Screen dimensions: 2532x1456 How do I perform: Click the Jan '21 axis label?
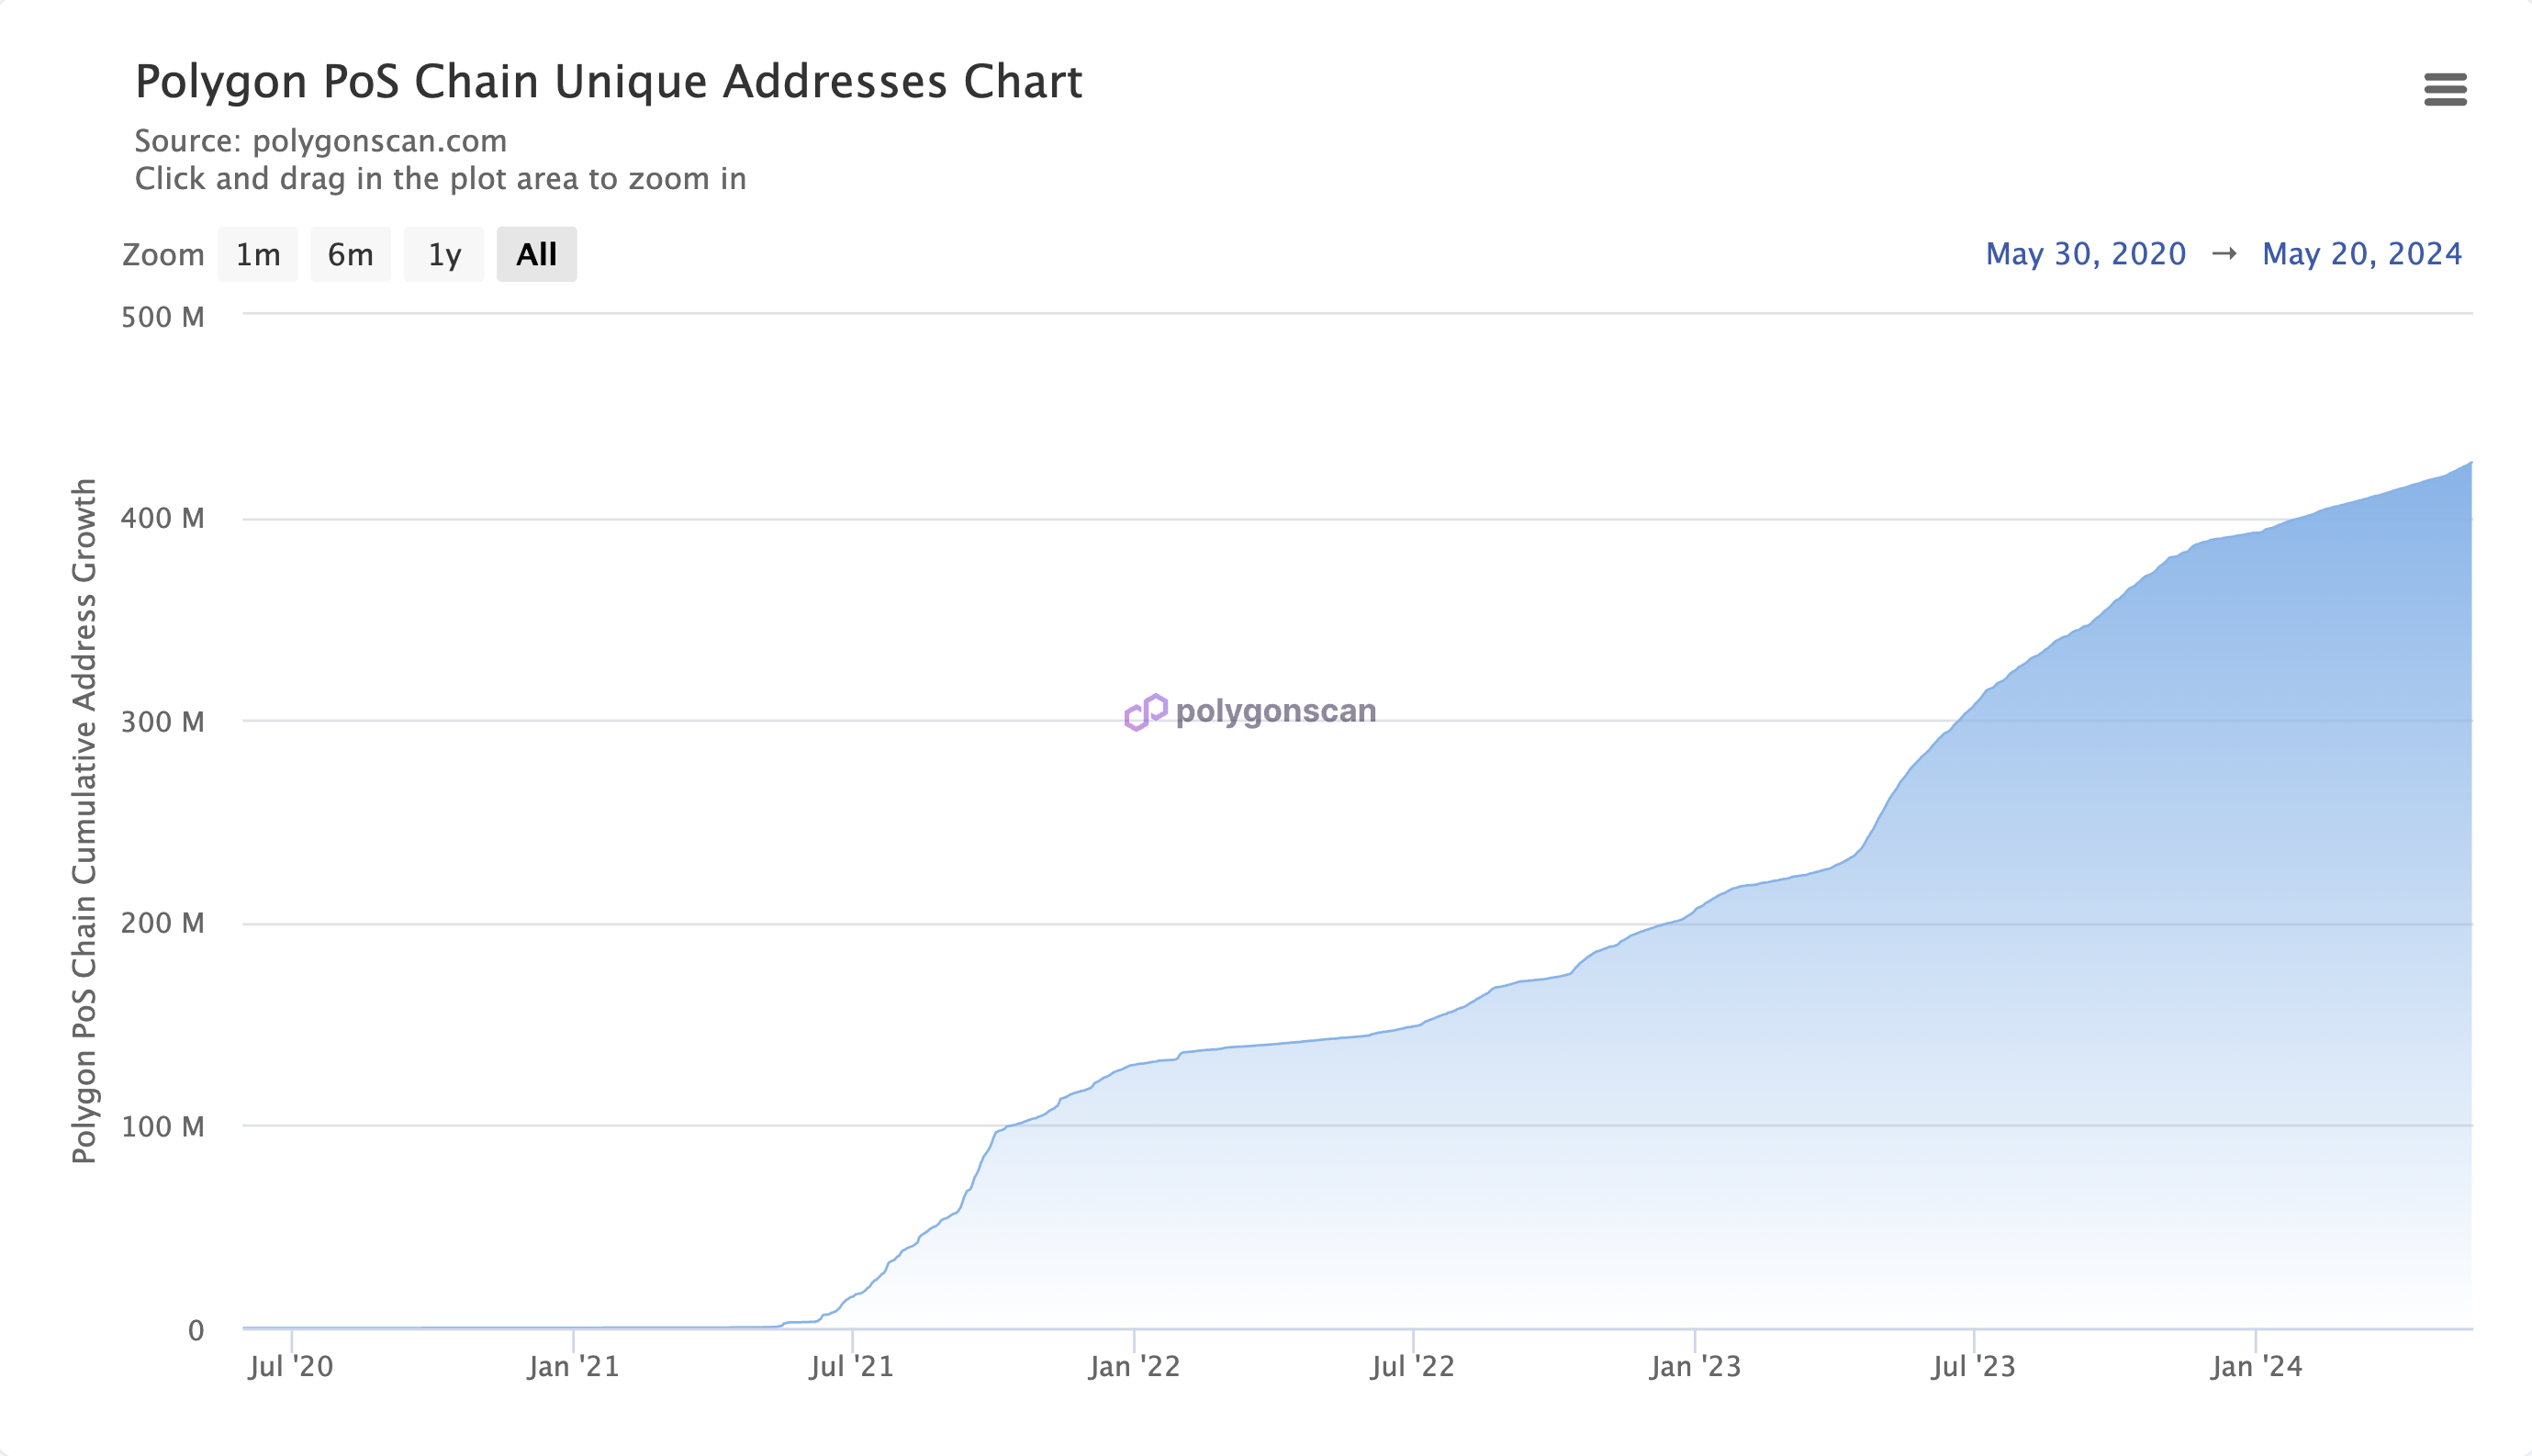pyautogui.click(x=573, y=1366)
